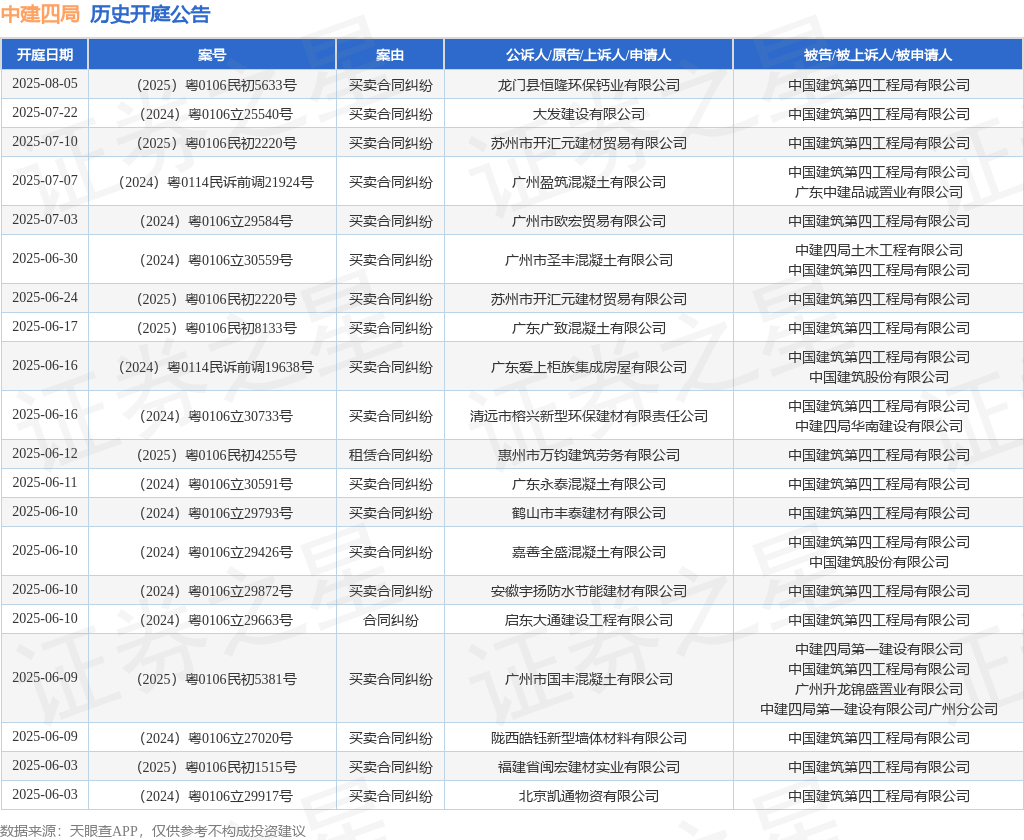Image resolution: width=1024 pixels, height=840 pixels.
Task: Click the 合同纠纷 cause cell
Action: [390, 621]
